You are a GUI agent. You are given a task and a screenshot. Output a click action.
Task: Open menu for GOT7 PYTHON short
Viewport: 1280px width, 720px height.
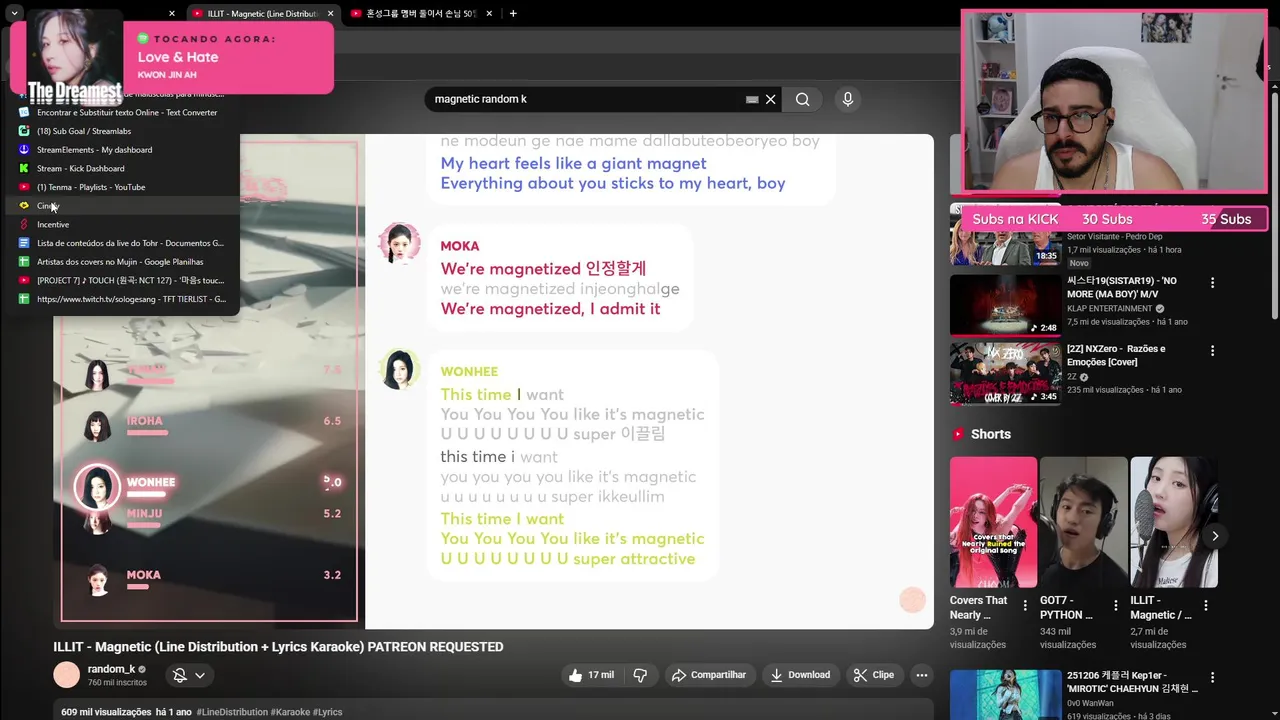pyautogui.click(x=1115, y=605)
